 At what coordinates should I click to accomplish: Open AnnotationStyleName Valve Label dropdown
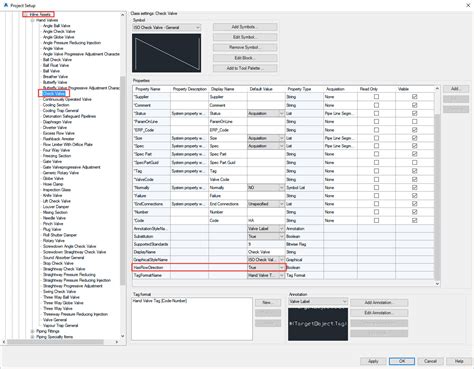pyautogui.click(x=266, y=229)
